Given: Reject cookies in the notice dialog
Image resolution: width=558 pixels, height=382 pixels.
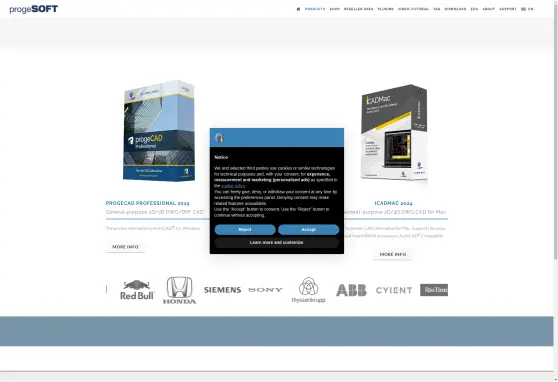Looking at the screenshot, I should (x=245, y=230).
